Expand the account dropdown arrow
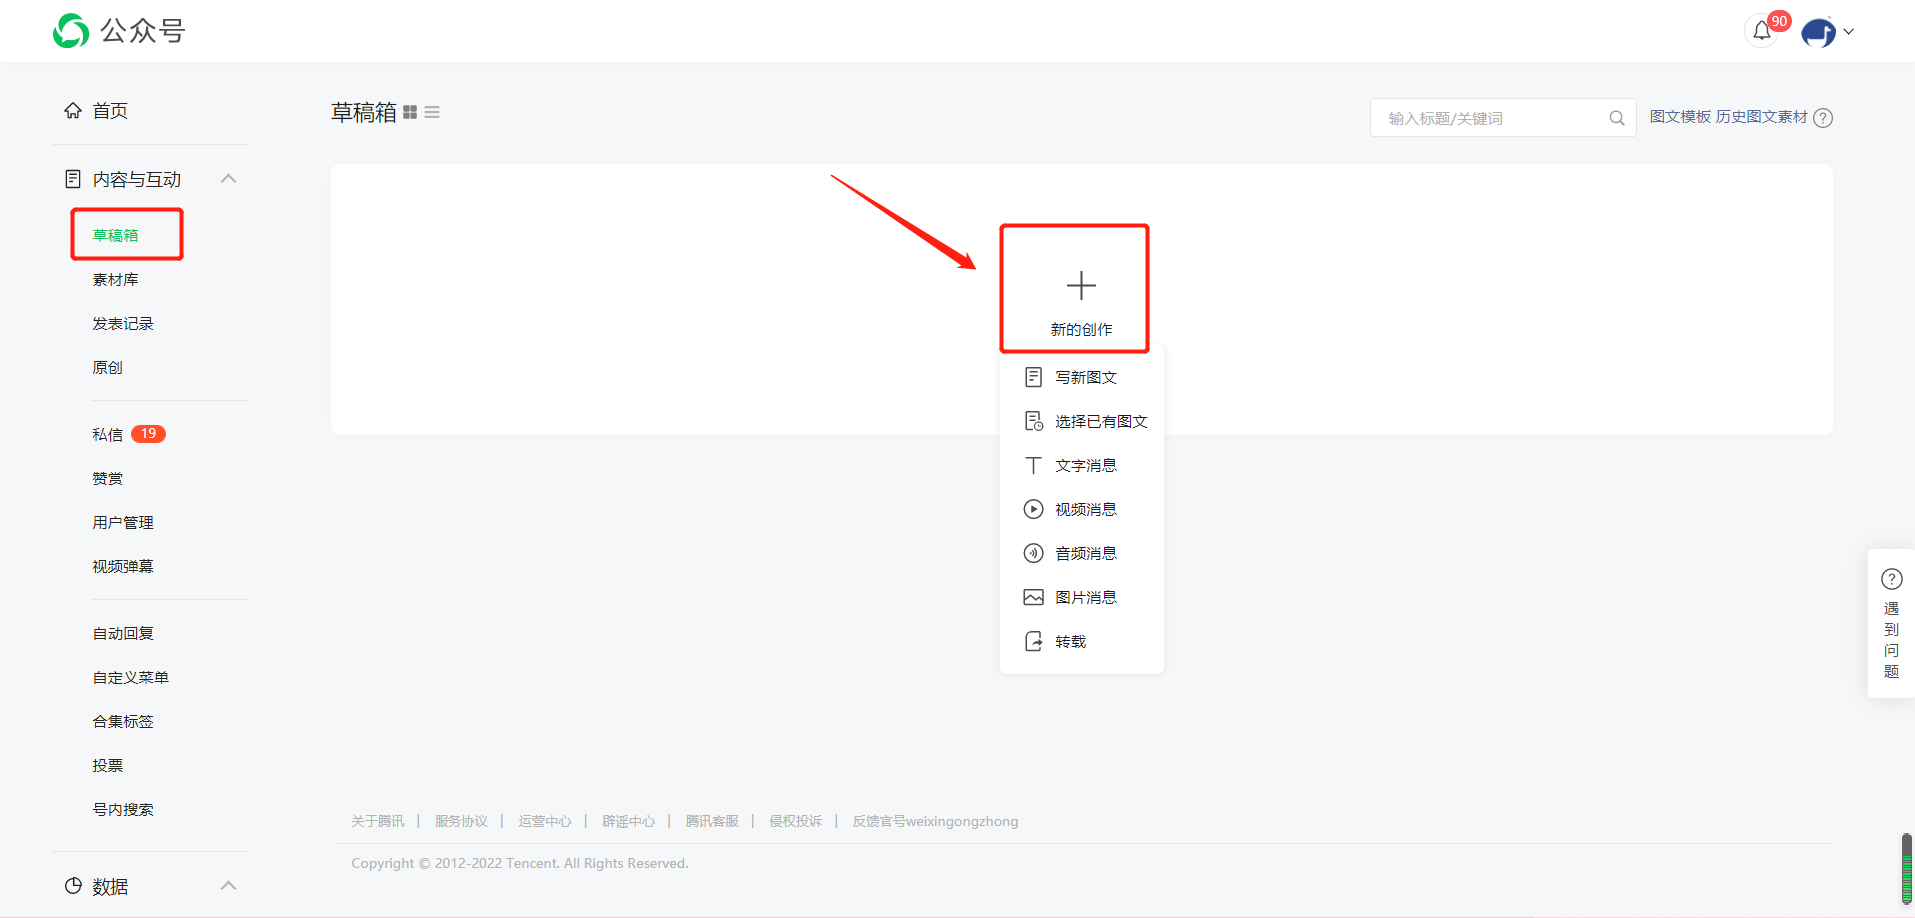The height and width of the screenshot is (918, 1915). click(1849, 32)
